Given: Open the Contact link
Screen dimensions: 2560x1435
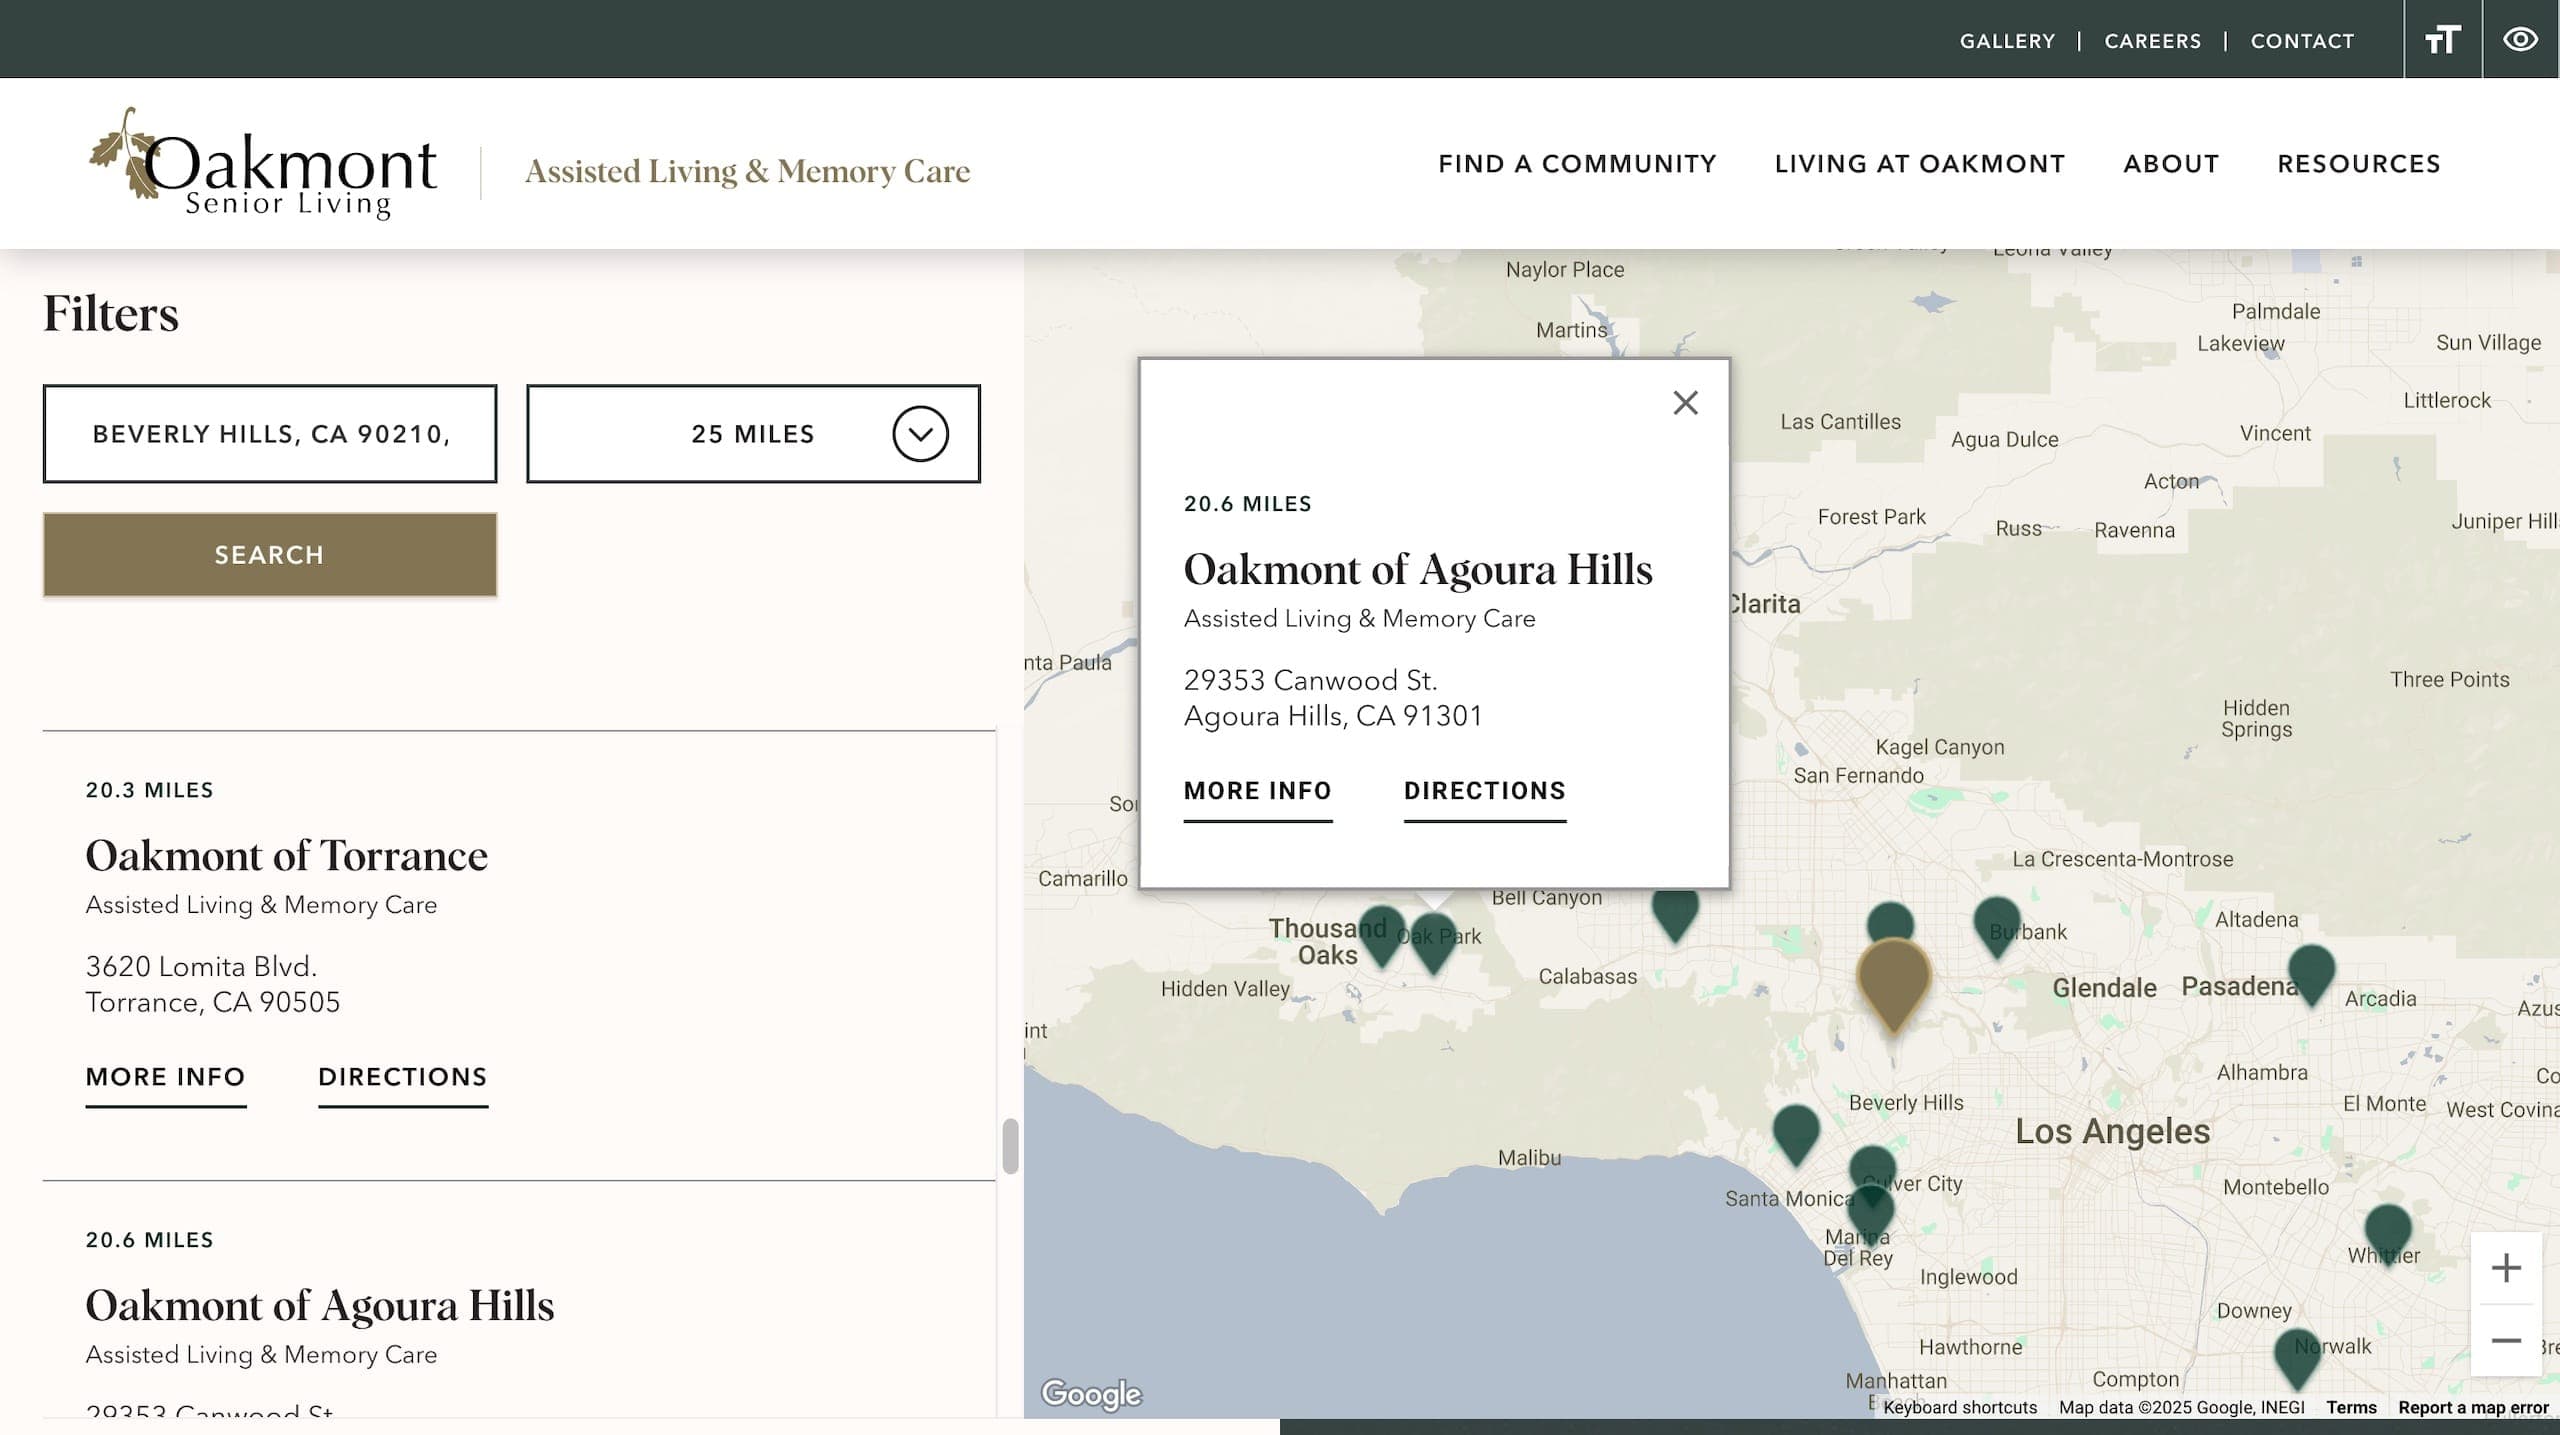Looking at the screenshot, I should (2302, 41).
